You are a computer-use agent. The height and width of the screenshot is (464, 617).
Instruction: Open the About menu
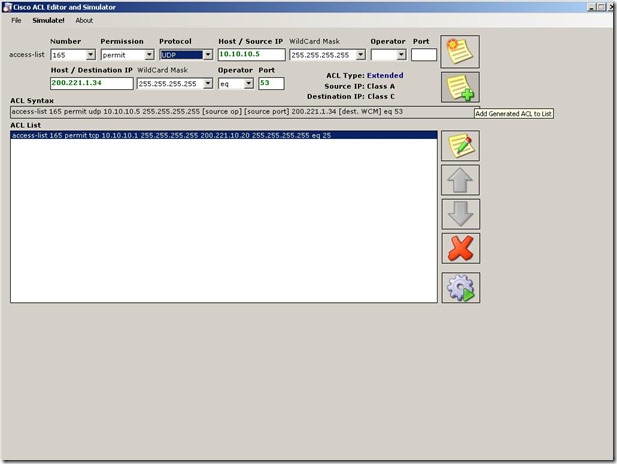(x=84, y=20)
